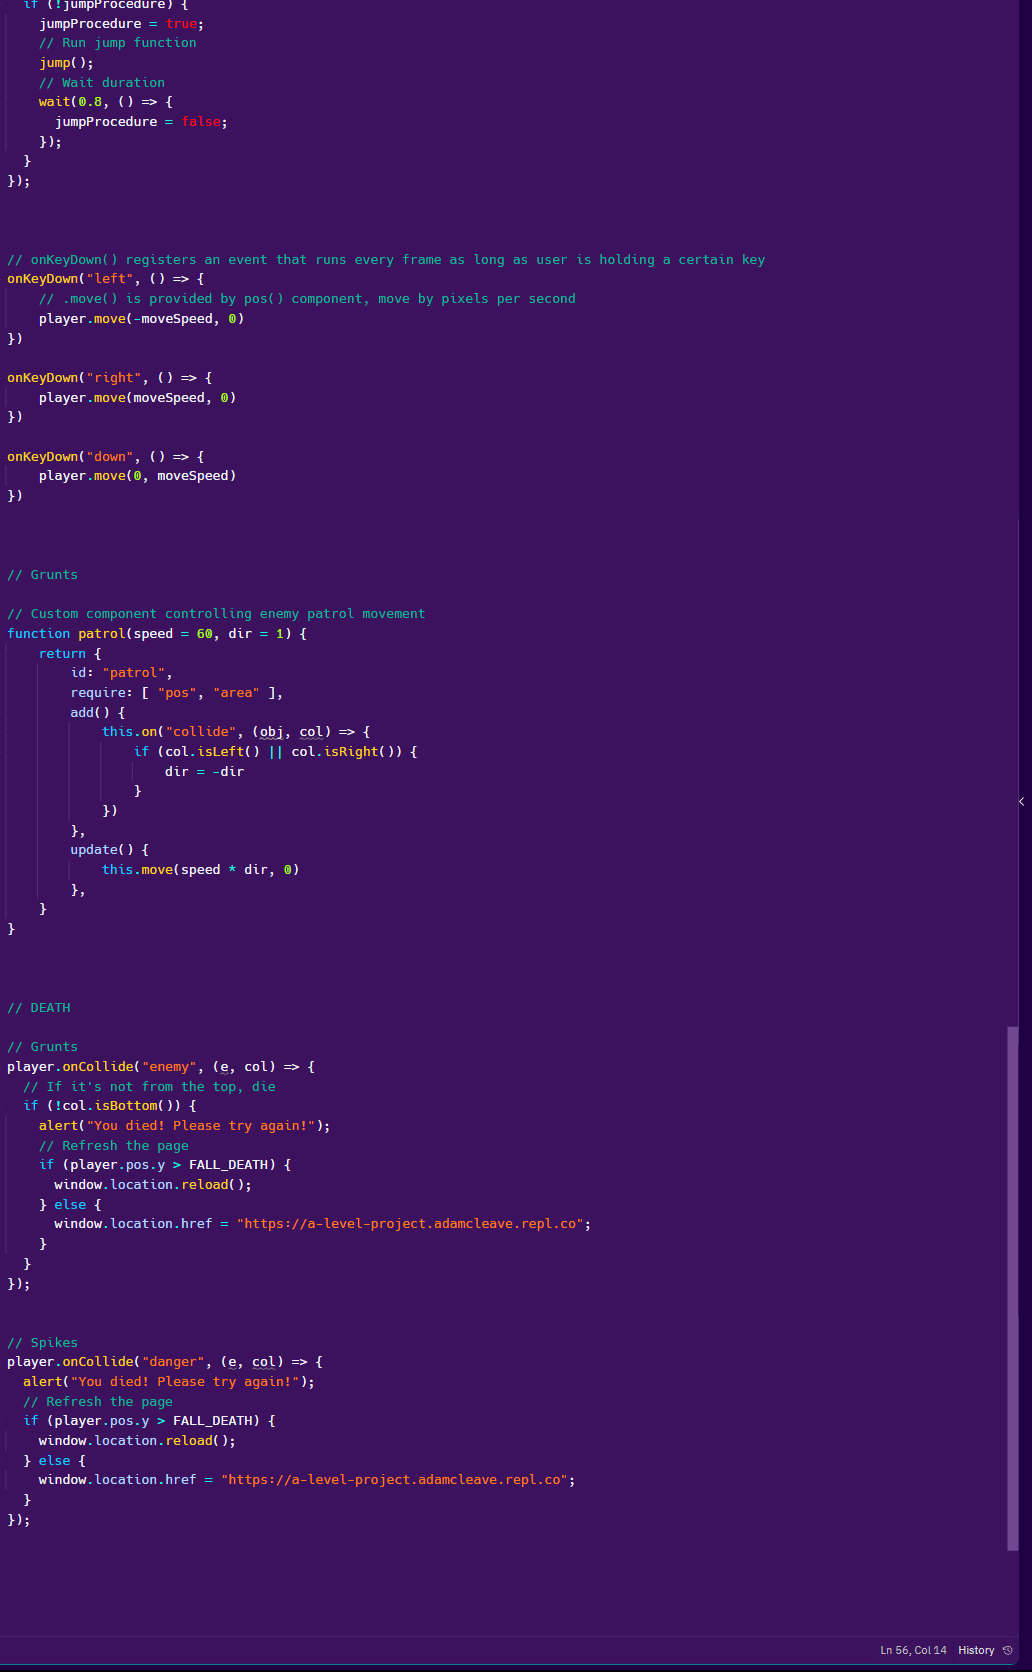1032x1672 pixels.
Task: Click the repl.co URL in the enemy collision block
Action: pos(413,1224)
